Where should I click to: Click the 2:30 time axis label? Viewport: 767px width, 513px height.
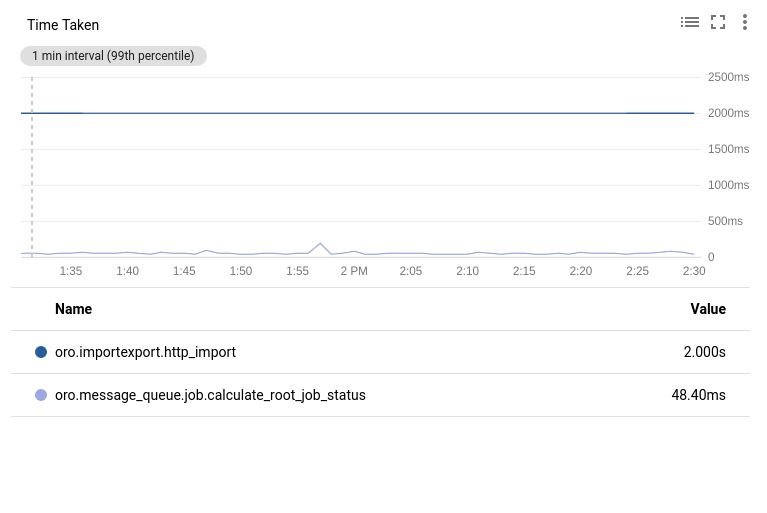[x=694, y=271]
